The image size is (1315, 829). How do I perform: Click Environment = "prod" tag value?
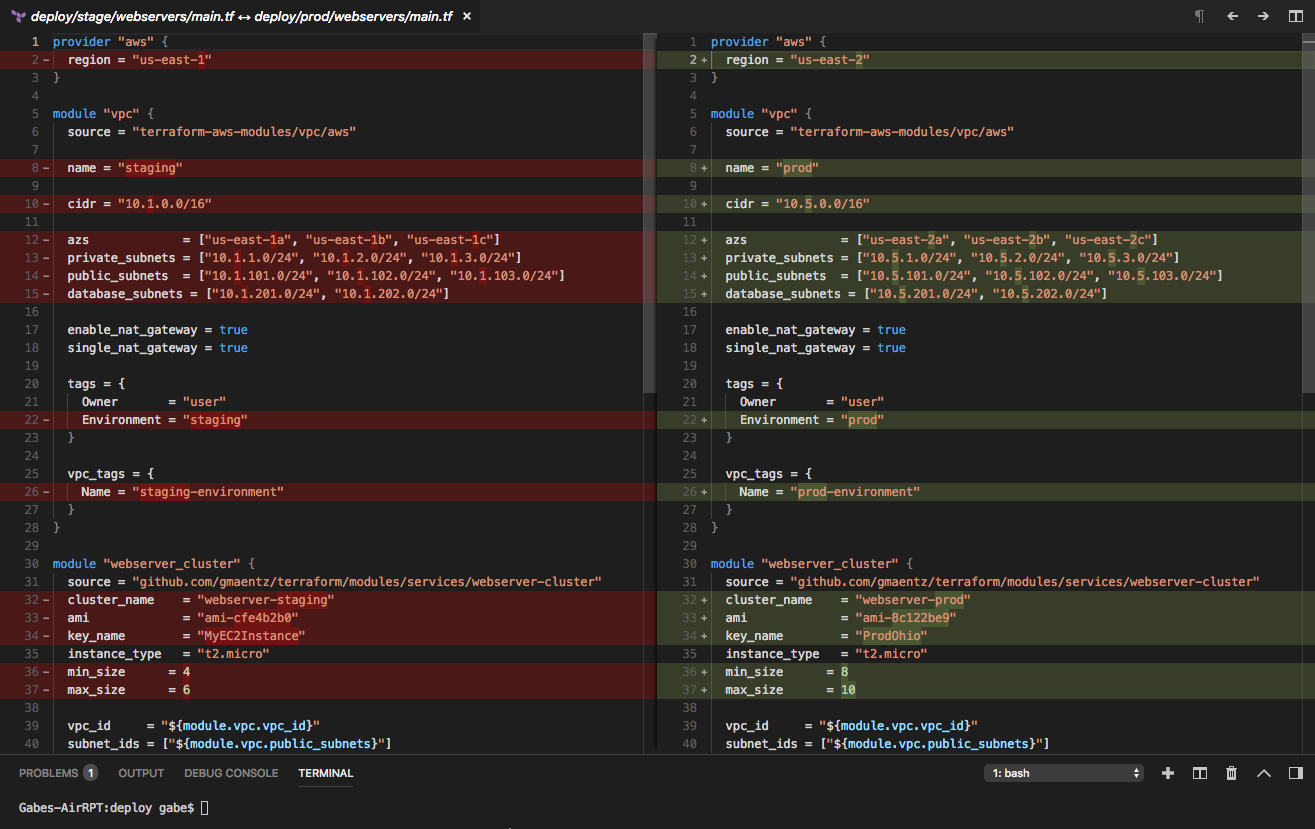click(x=862, y=420)
